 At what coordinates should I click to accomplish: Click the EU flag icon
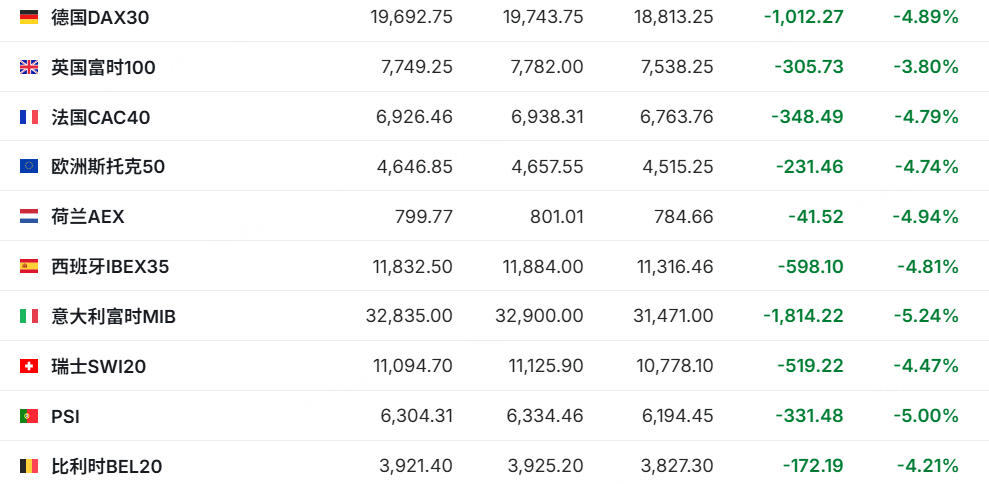point(29,167)
